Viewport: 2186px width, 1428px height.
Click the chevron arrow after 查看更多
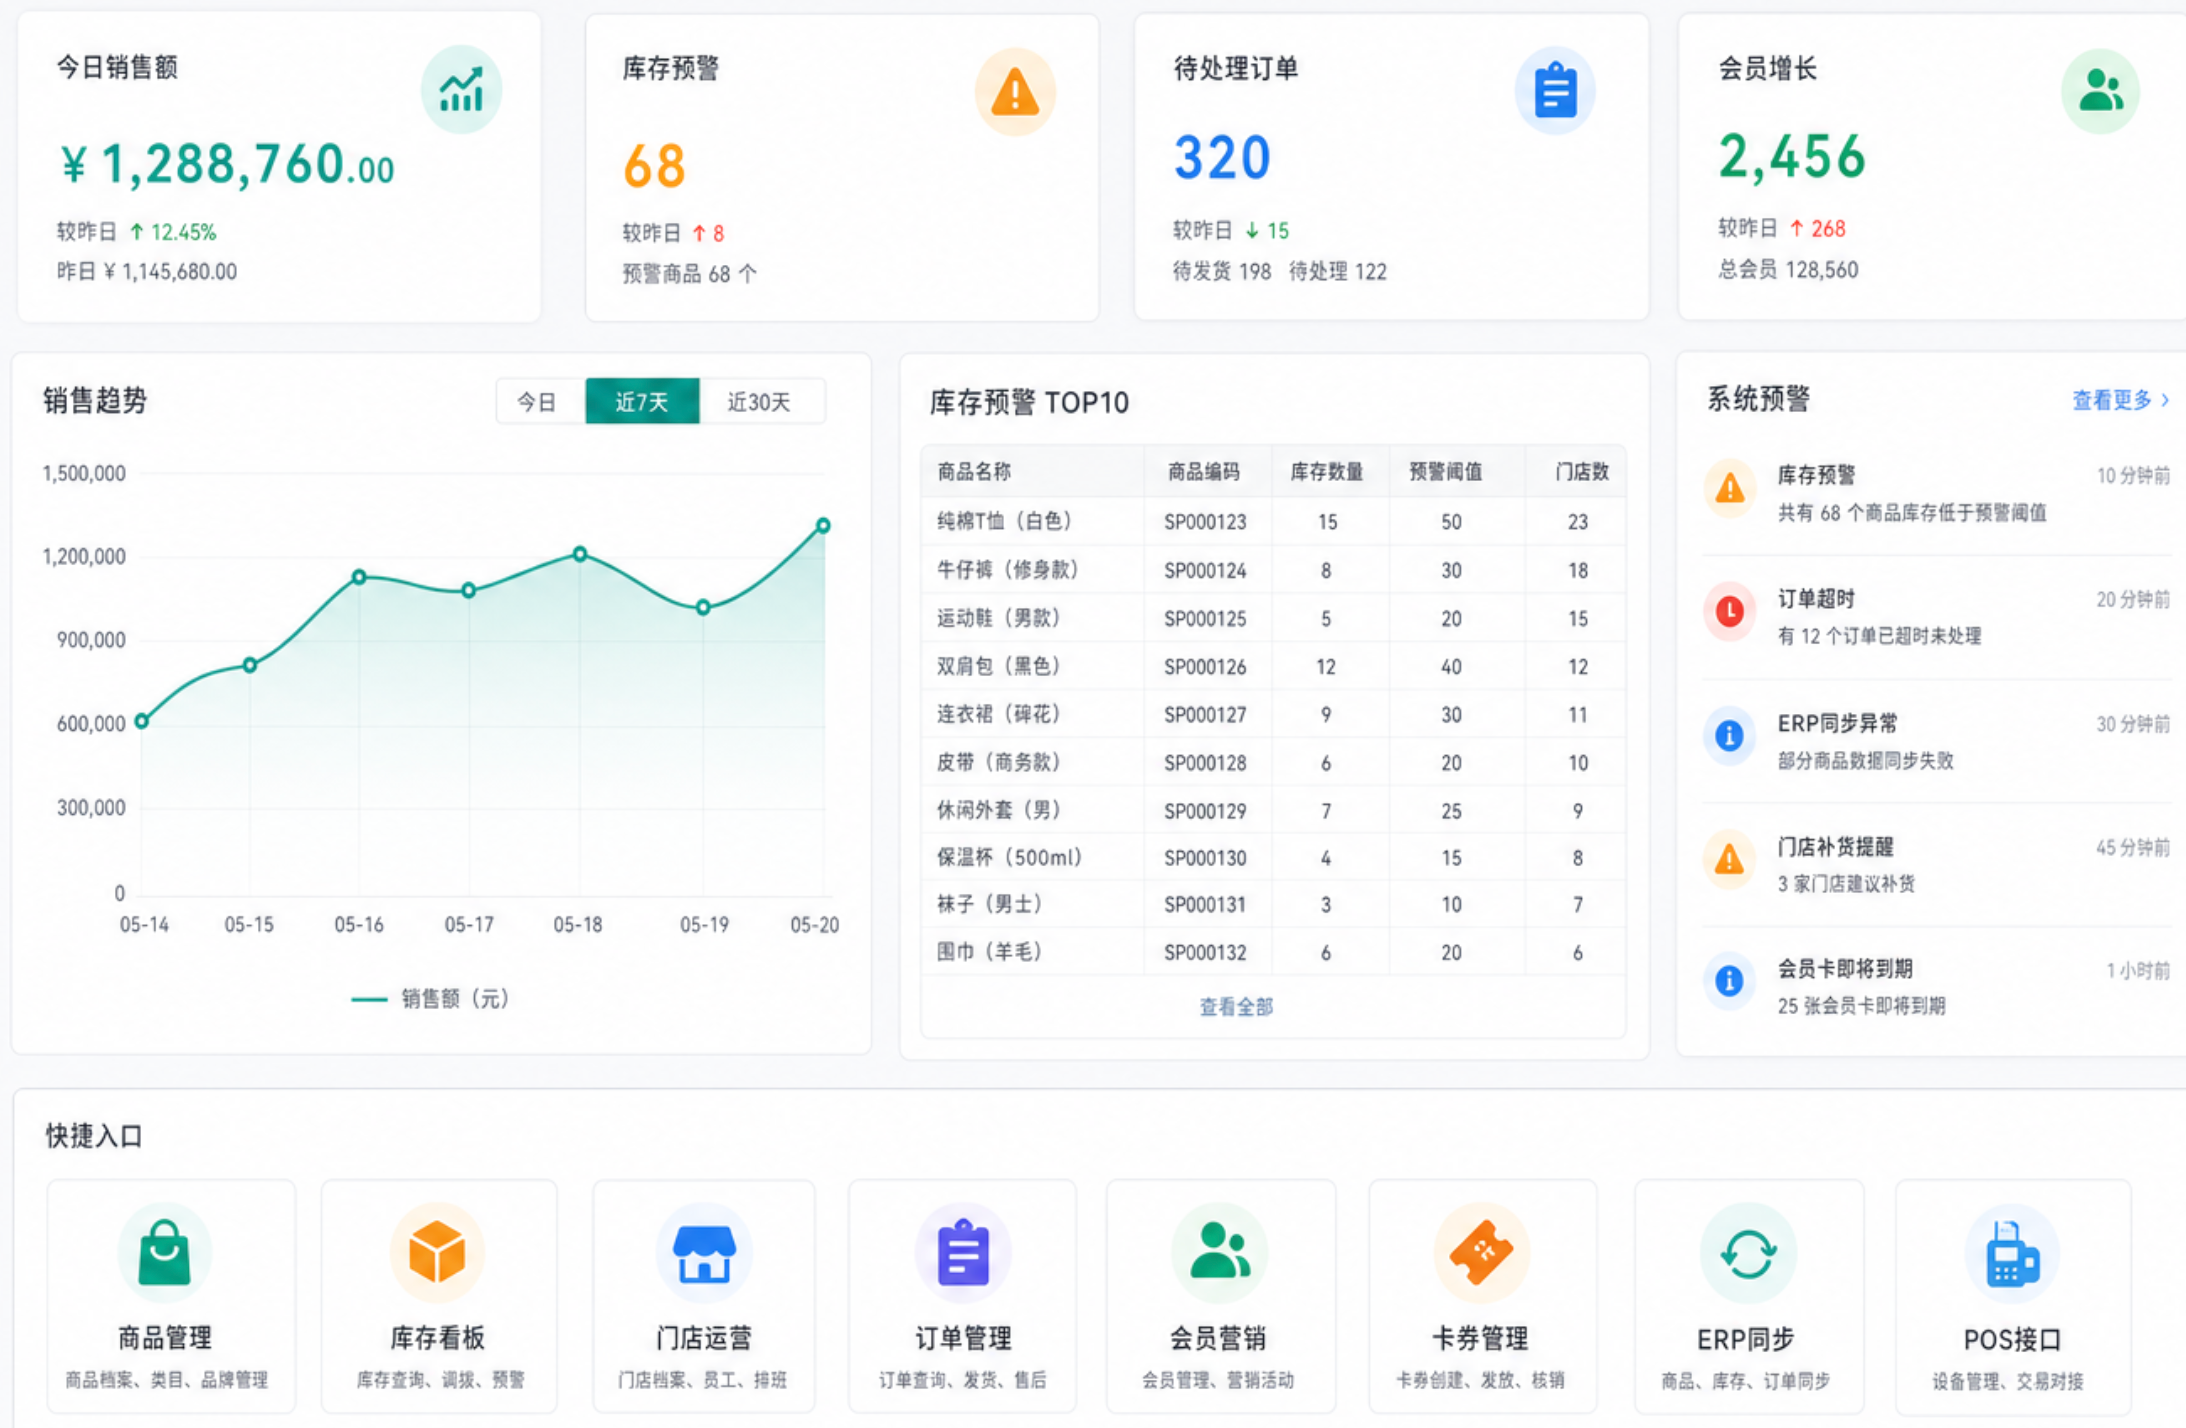(2165, 400)
